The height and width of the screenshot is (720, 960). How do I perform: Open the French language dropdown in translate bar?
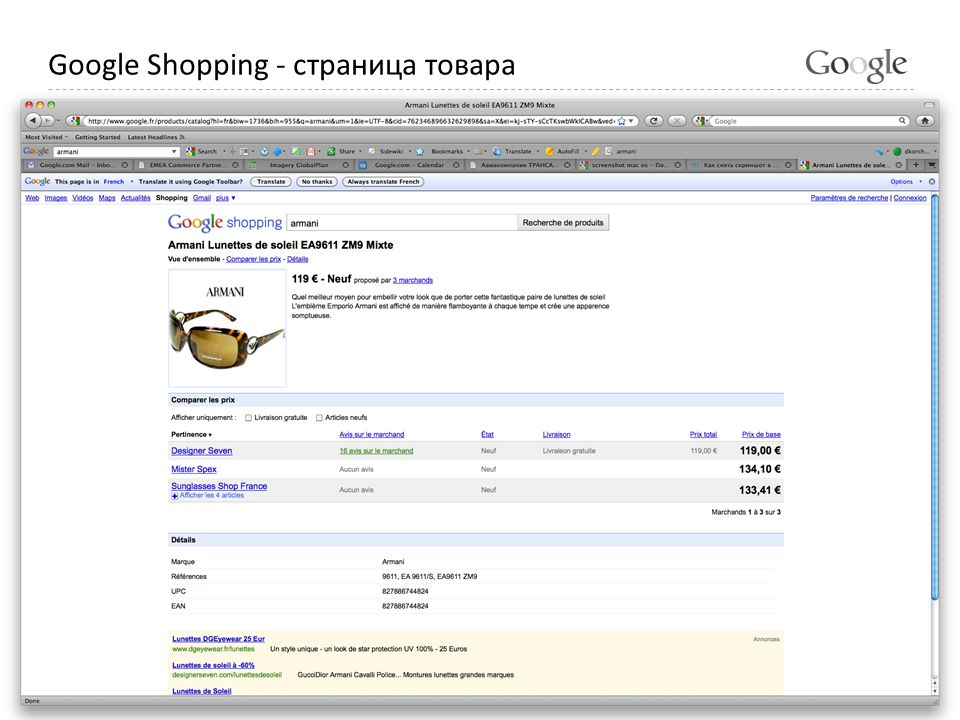[x=117, y=182]
